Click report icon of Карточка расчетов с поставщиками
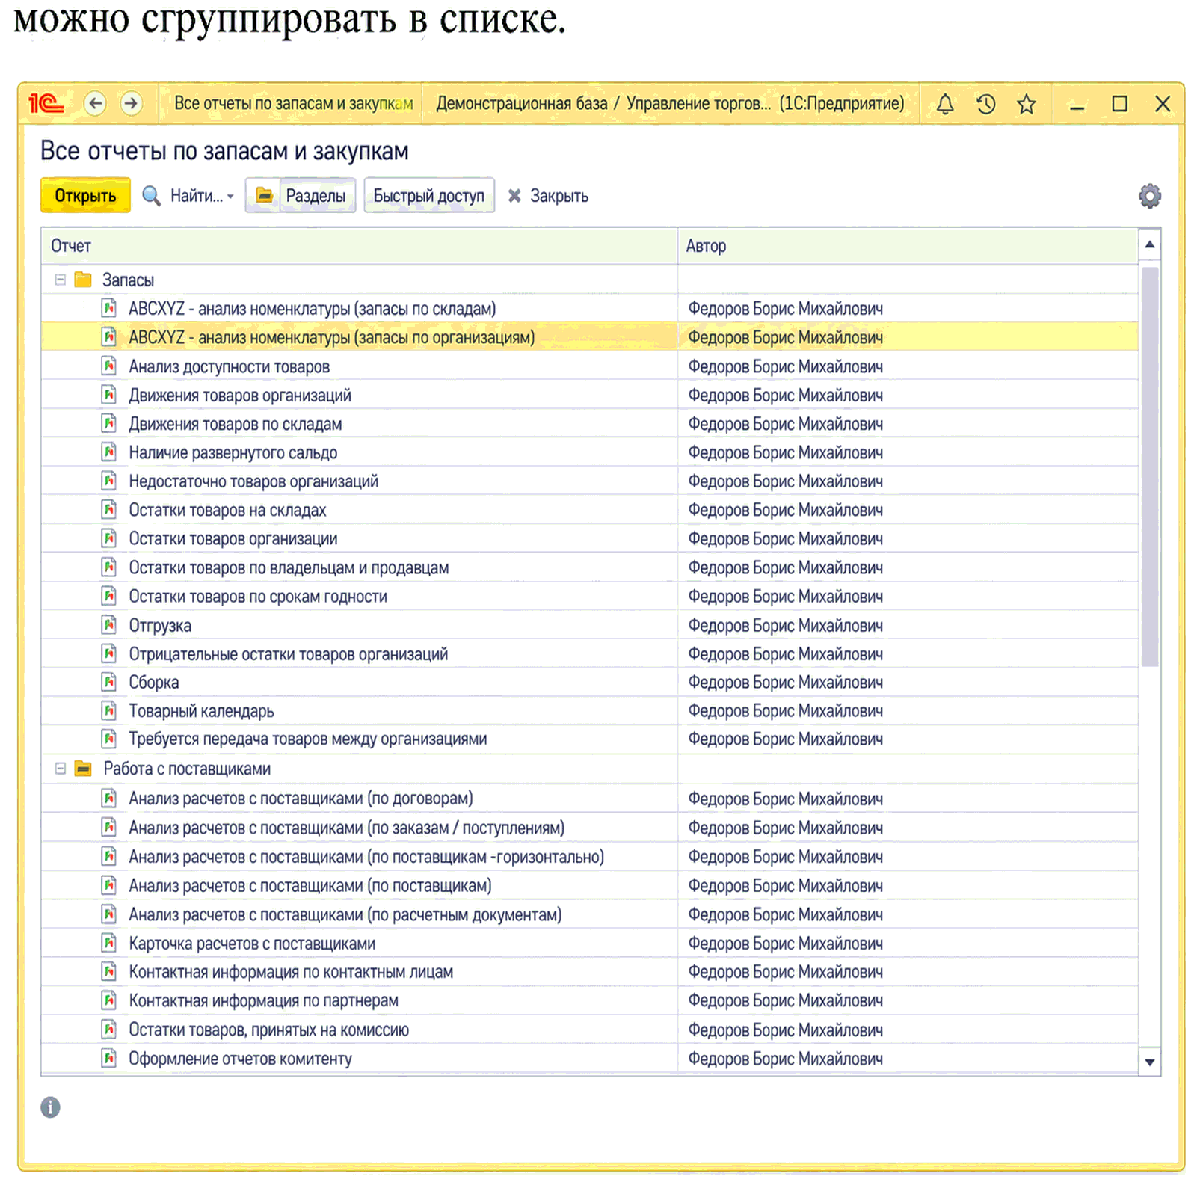 point(109,943)
